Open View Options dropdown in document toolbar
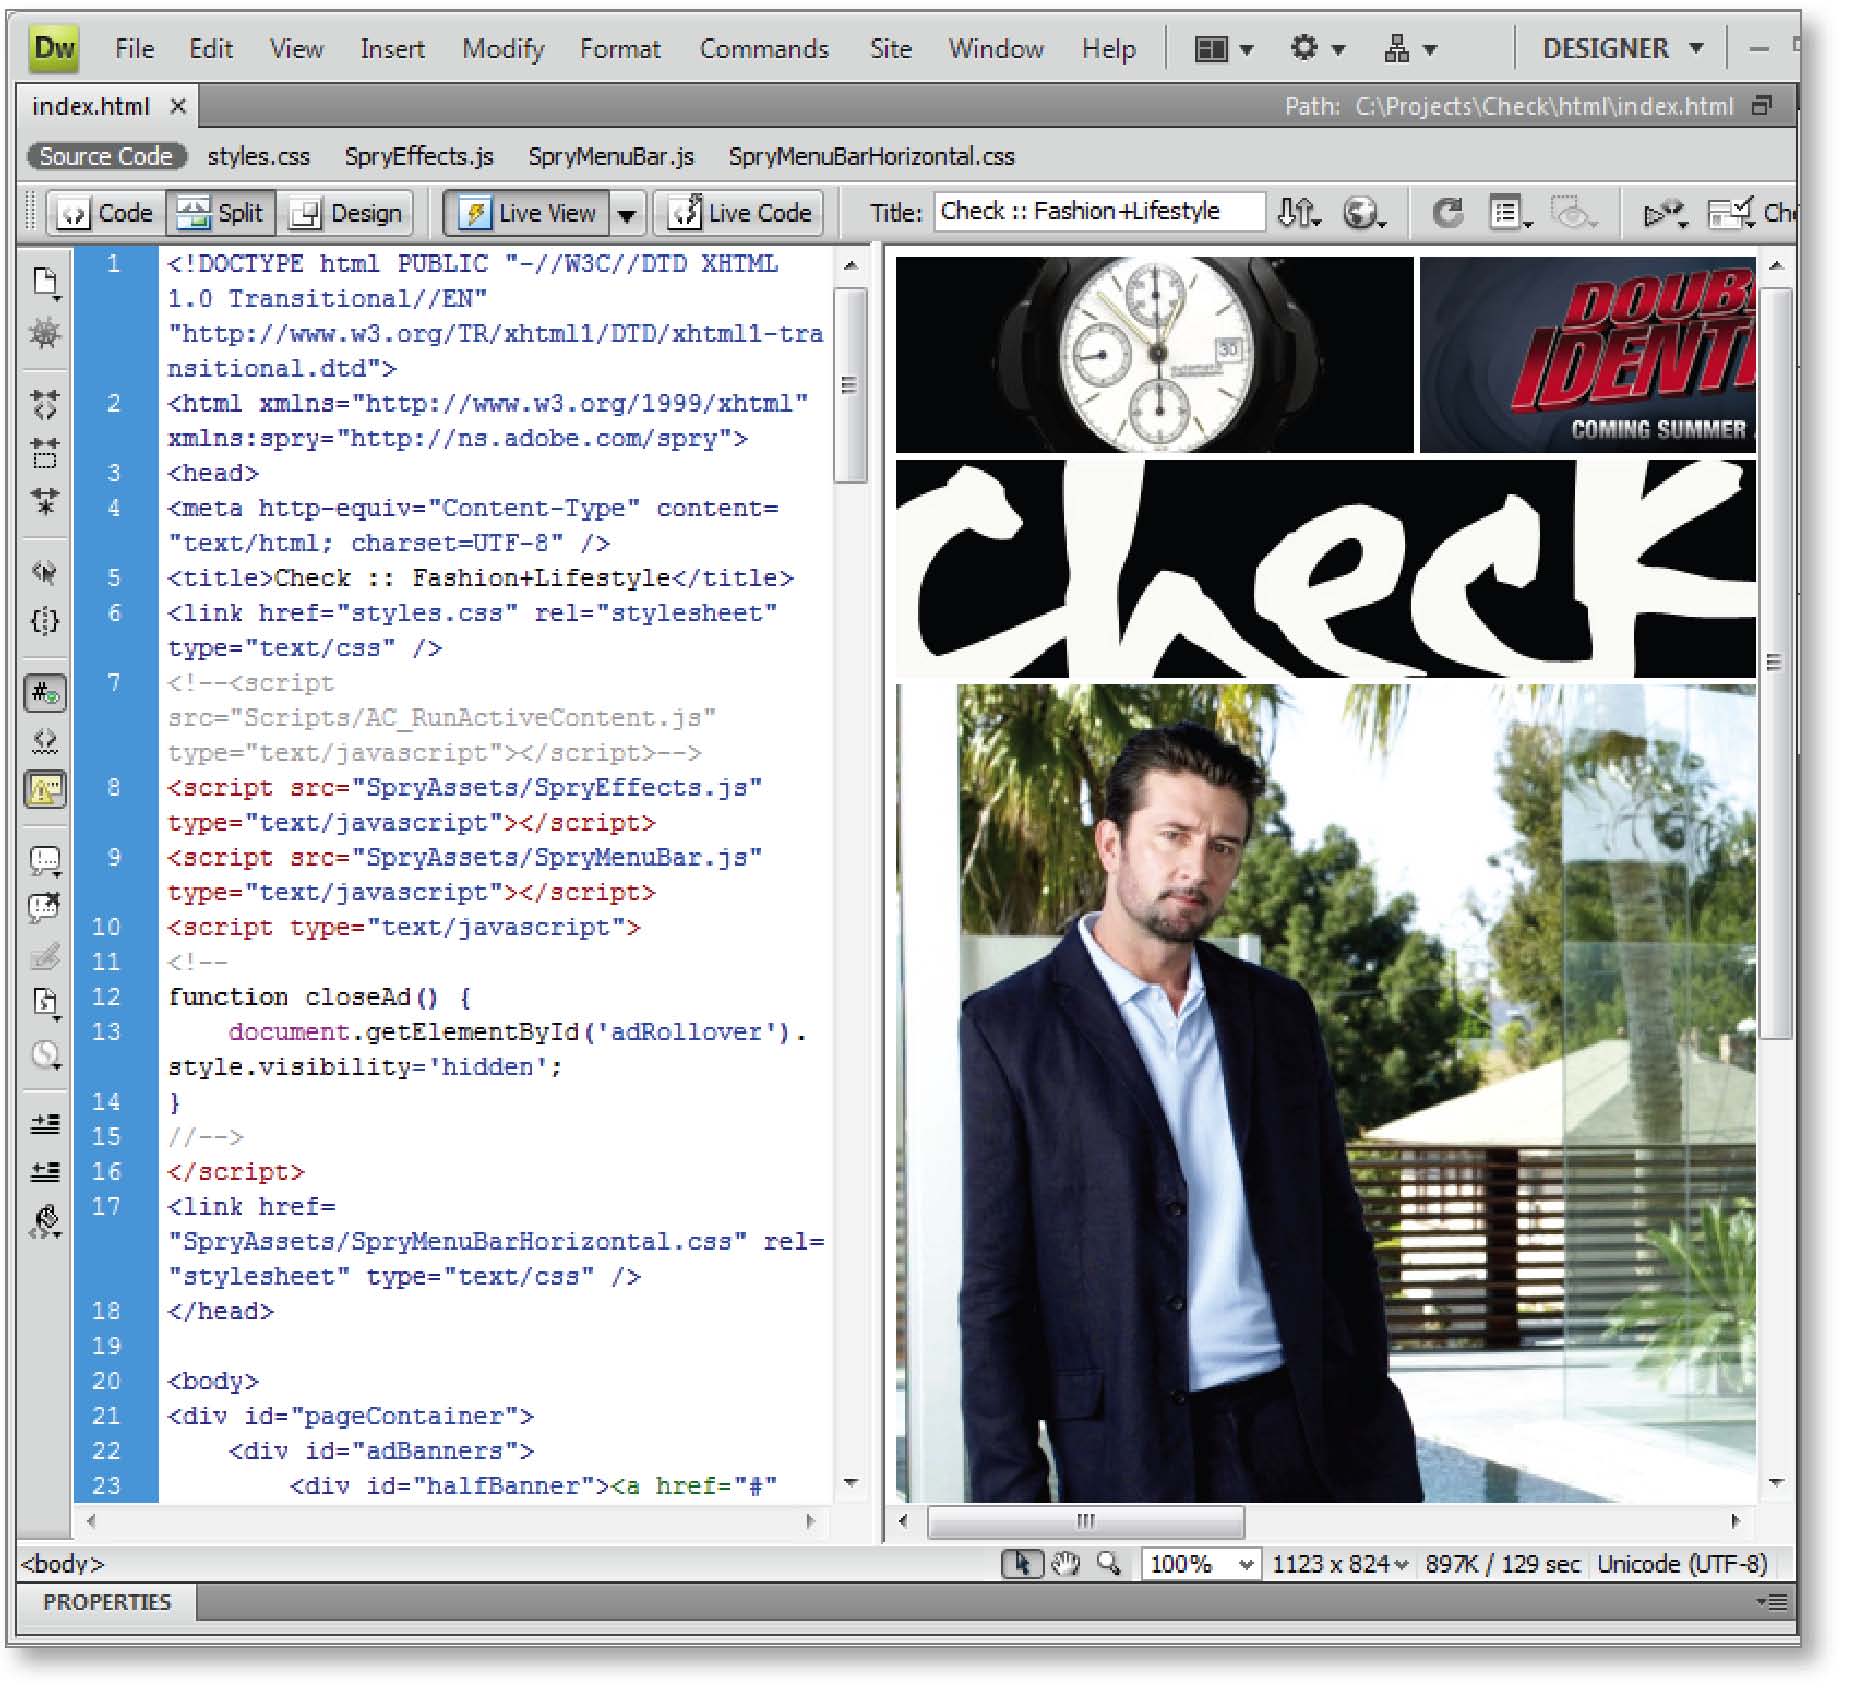1862x1708 pixels. pos(1510,212)
